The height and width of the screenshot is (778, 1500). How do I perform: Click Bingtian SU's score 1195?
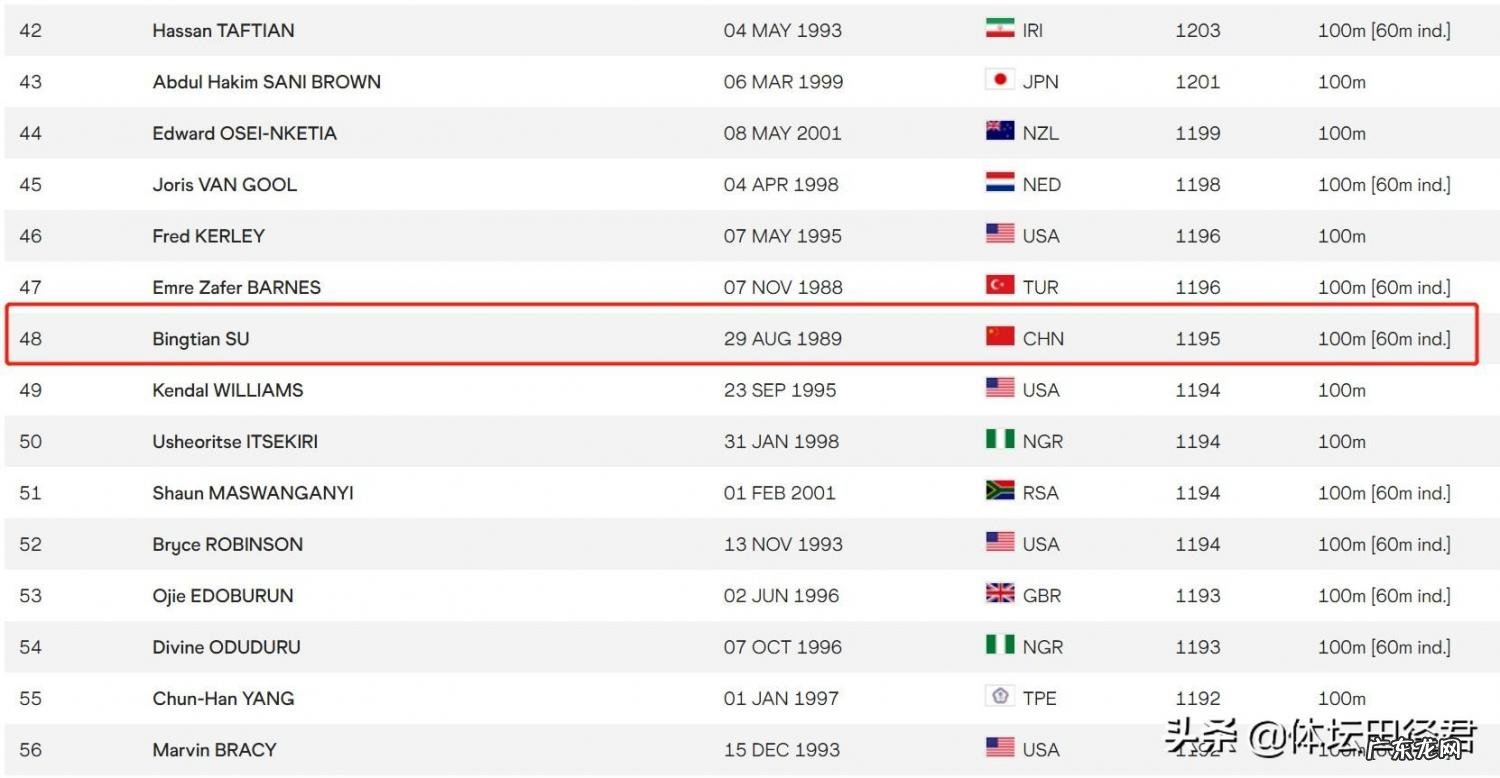point(1197,339)
